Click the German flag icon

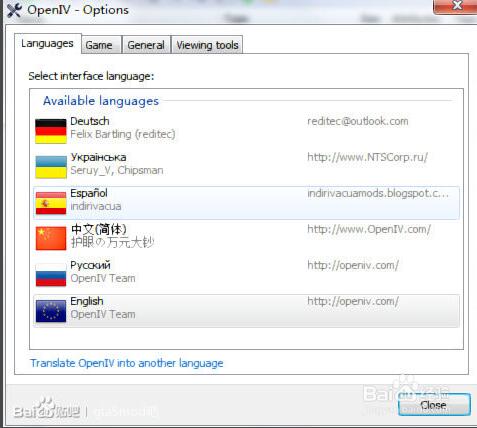pos(51,131)
